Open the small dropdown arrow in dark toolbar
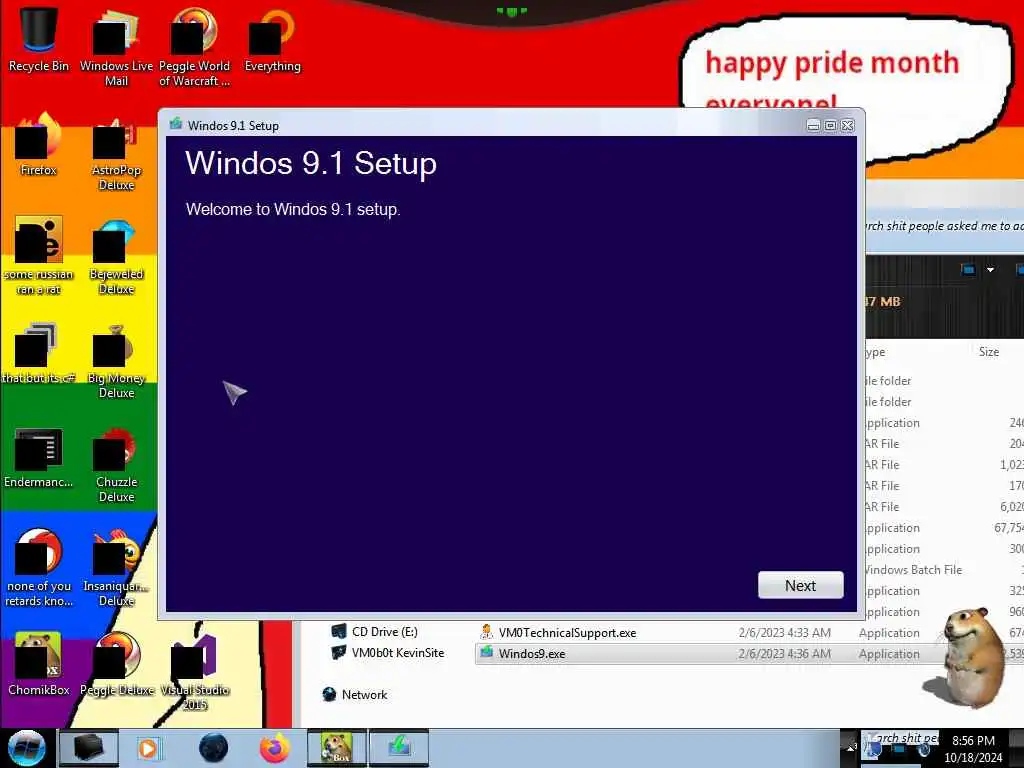This screenshot has width=1024, height=768. coord(990,270)
